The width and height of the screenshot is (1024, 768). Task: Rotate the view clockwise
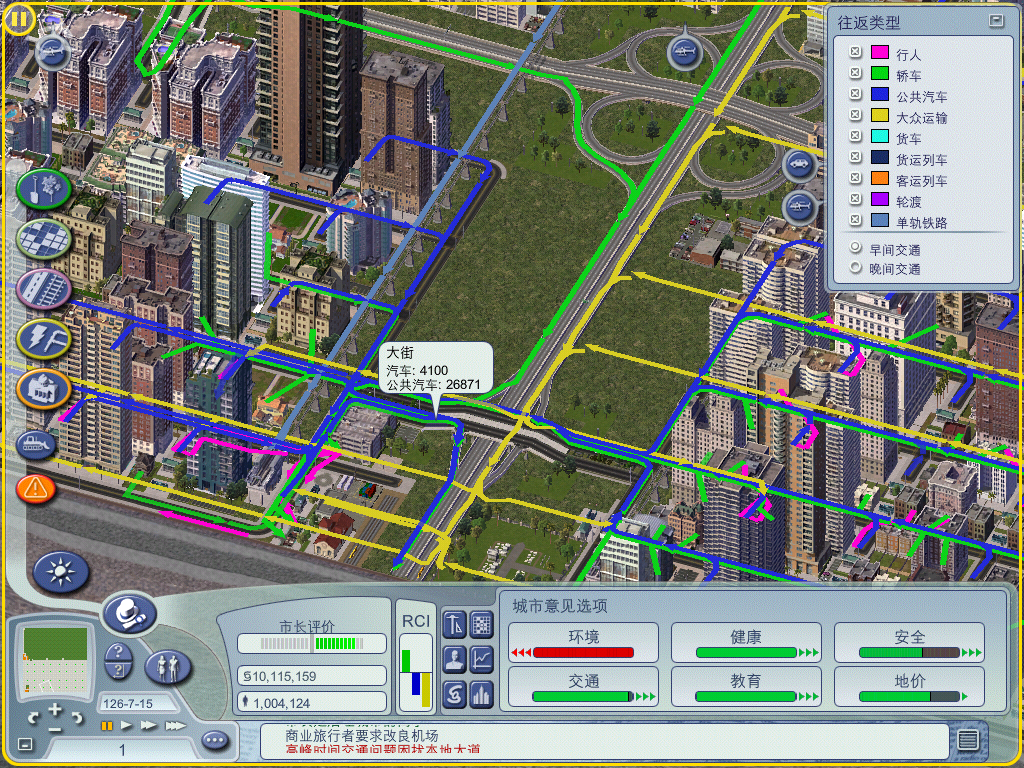pos(77,718)
